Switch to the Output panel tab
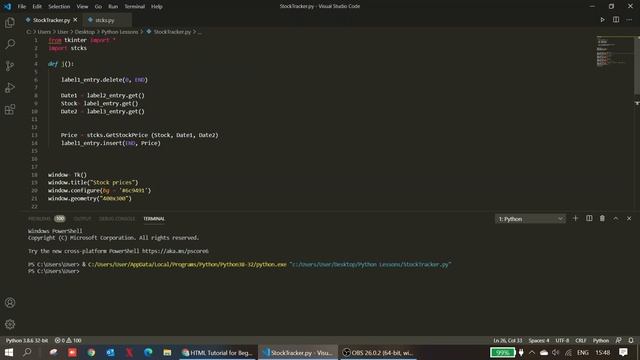The height and width of the screenshot is (360, 640). pos(82,219)
